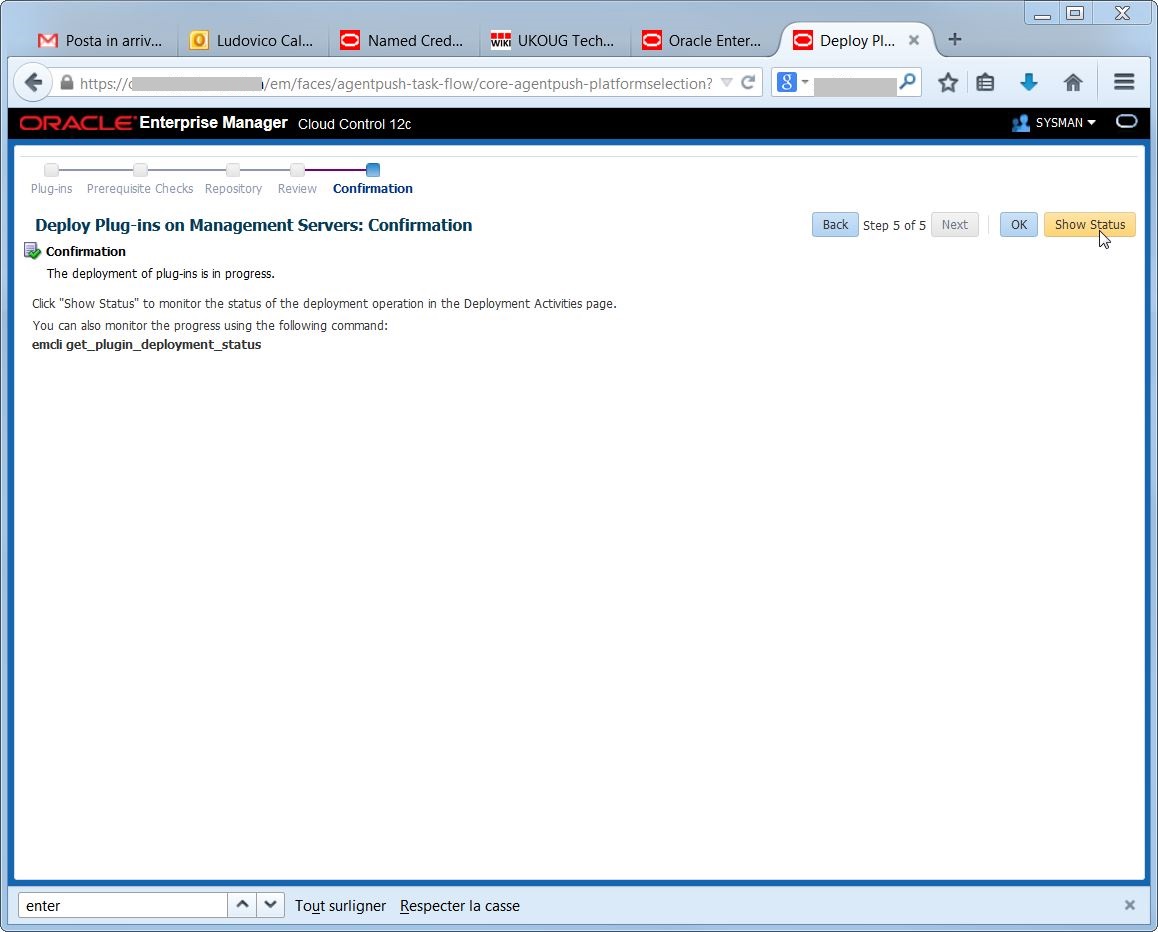This screenshot has width=1158, height=932.
Task: Open Google search engine selector
Action: point(793,82)
